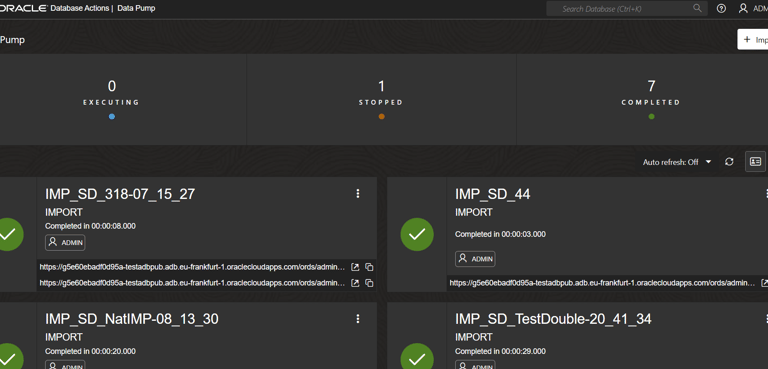Image resolution: width=768 pixels, height=369 pixels.
Task: Copy second URL of IMP_SD_318-07_15_27
Action: [369, 283]
